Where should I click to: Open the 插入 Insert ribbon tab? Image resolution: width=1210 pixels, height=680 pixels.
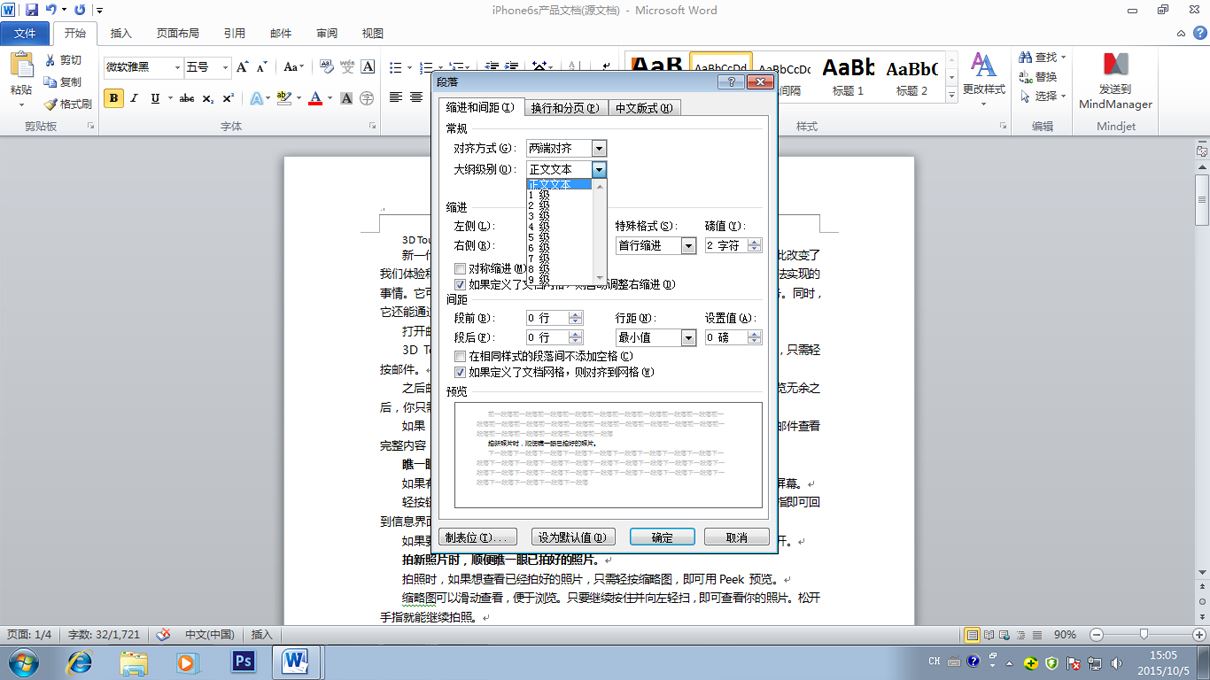coord(120,33)
